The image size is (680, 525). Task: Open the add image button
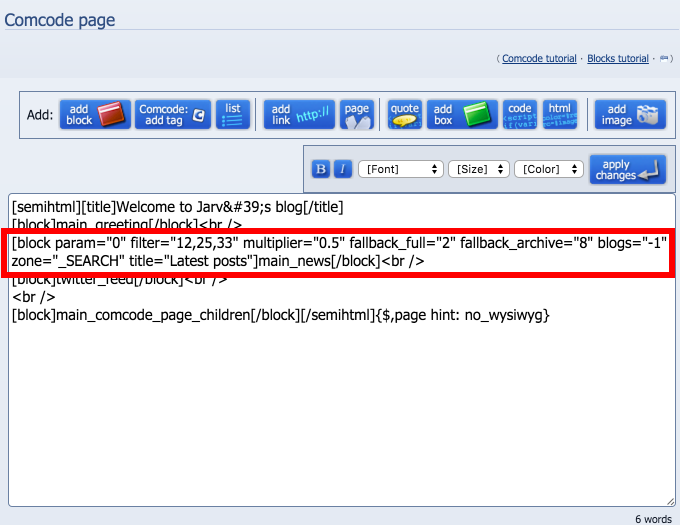coord(630,114)
